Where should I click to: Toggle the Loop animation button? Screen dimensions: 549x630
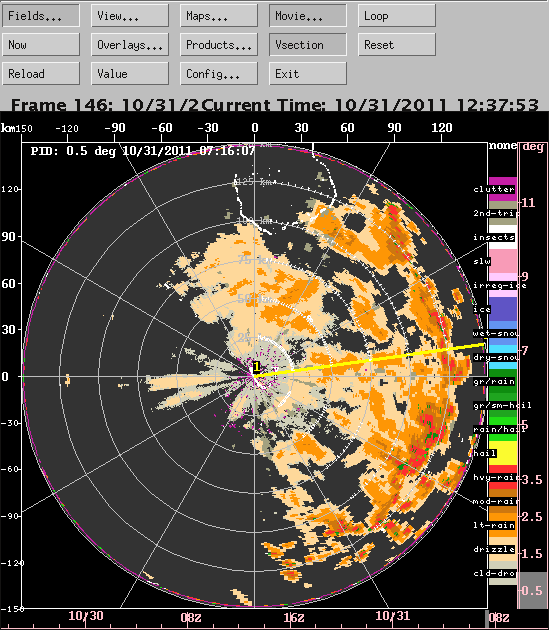pyautogui.click(x=397, y=16)
